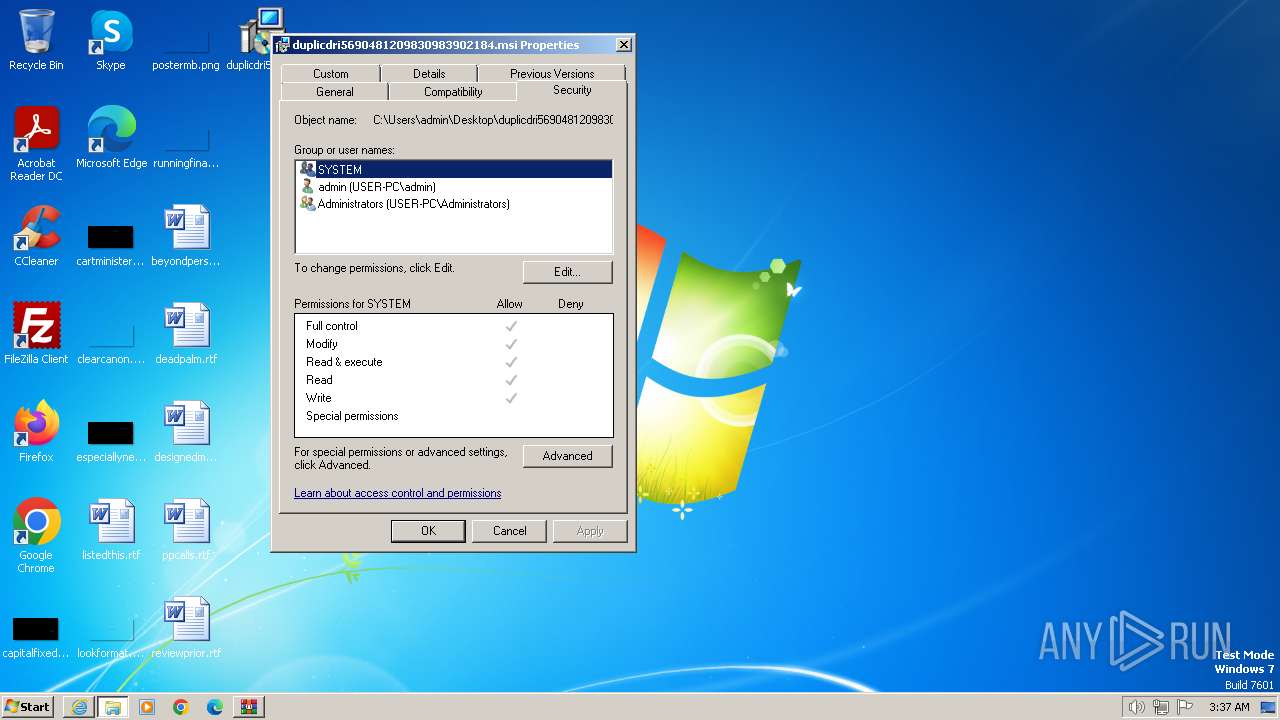The image size is (1280, 720).
Task: Click Show desktop button in taskbar
Action: tap(1269, 707)
